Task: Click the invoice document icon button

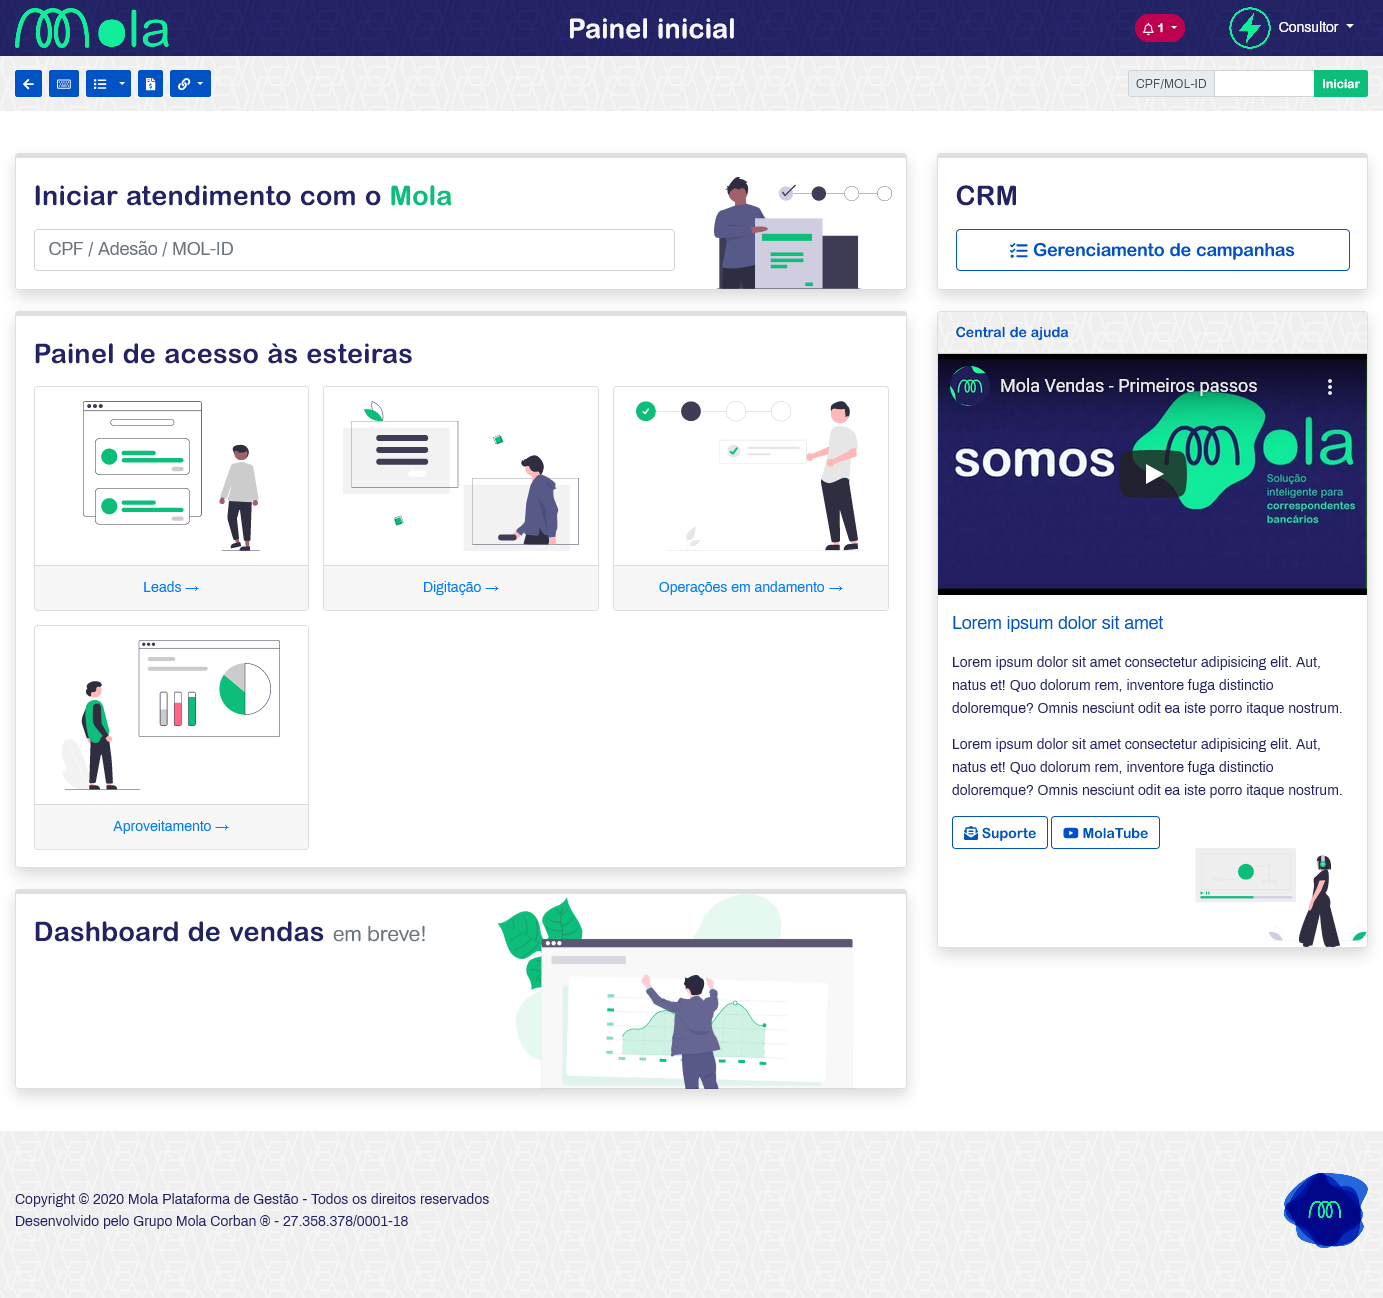Action: [x=150, y=84]
